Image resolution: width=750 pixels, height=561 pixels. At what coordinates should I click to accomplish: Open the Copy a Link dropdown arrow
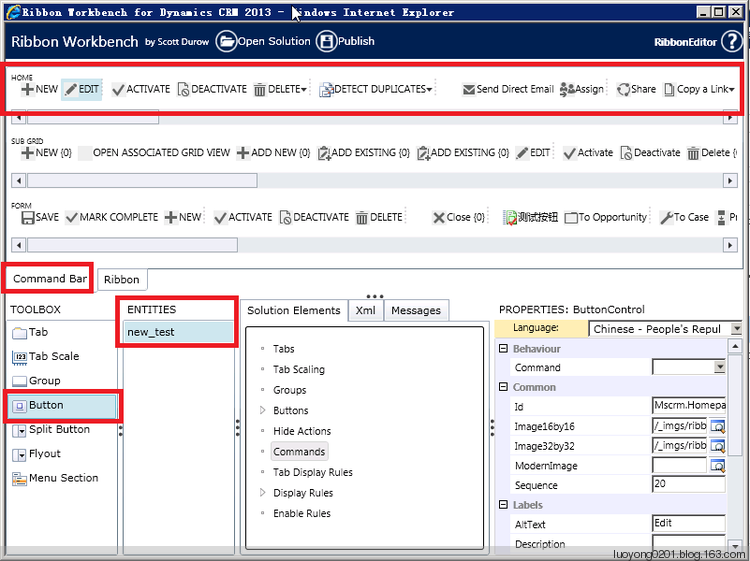click(x=732, y=90)
